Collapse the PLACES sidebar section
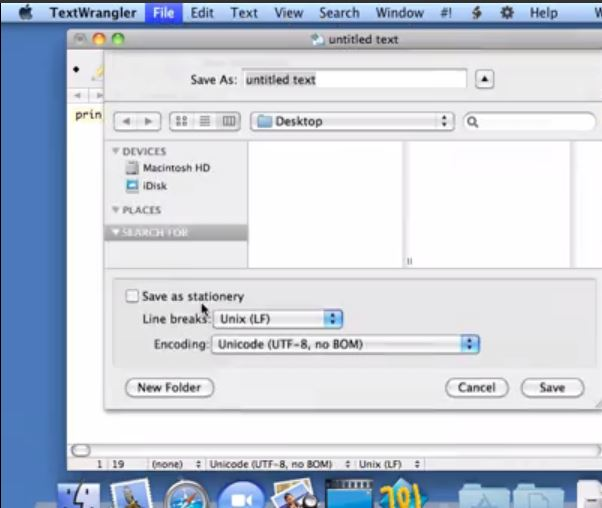This screenshot has height=508, width=602. (x=116, y=210)
